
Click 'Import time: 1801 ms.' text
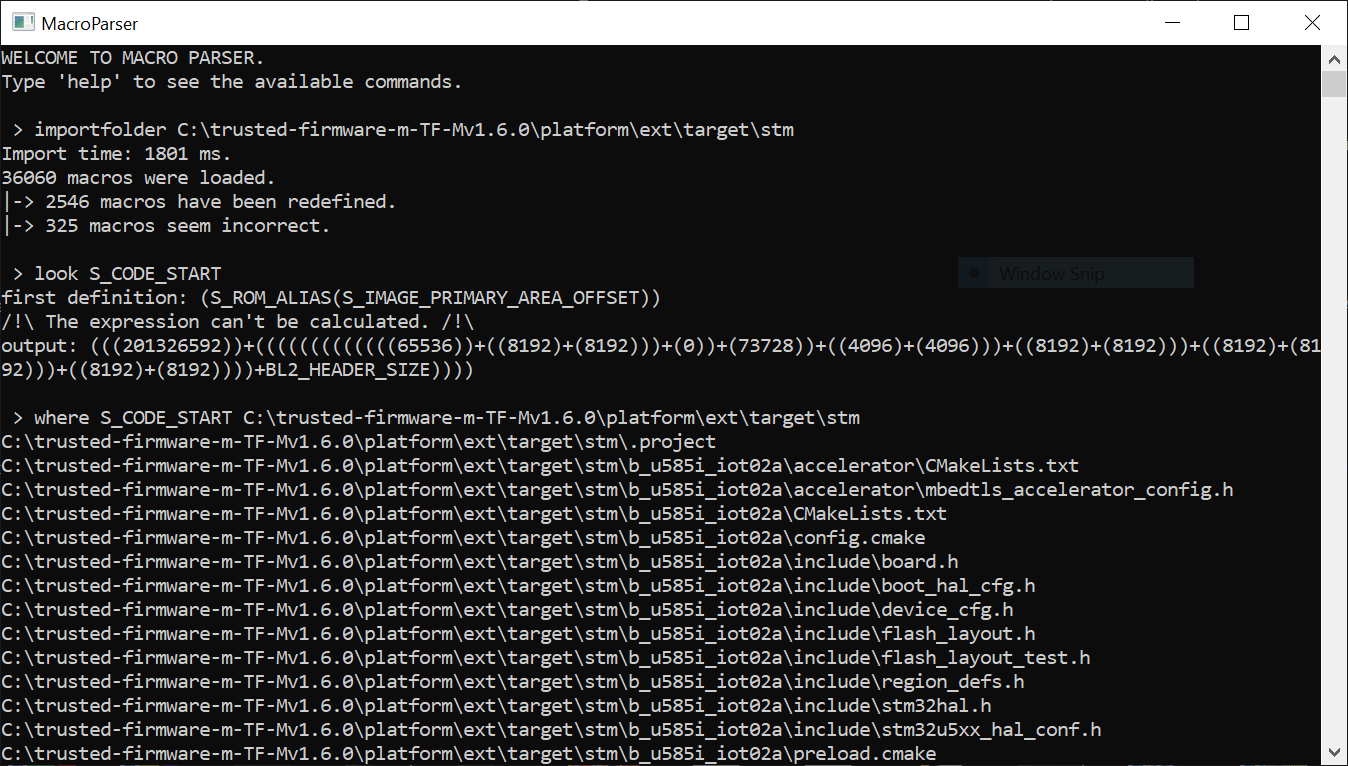(x=116, y=154)
